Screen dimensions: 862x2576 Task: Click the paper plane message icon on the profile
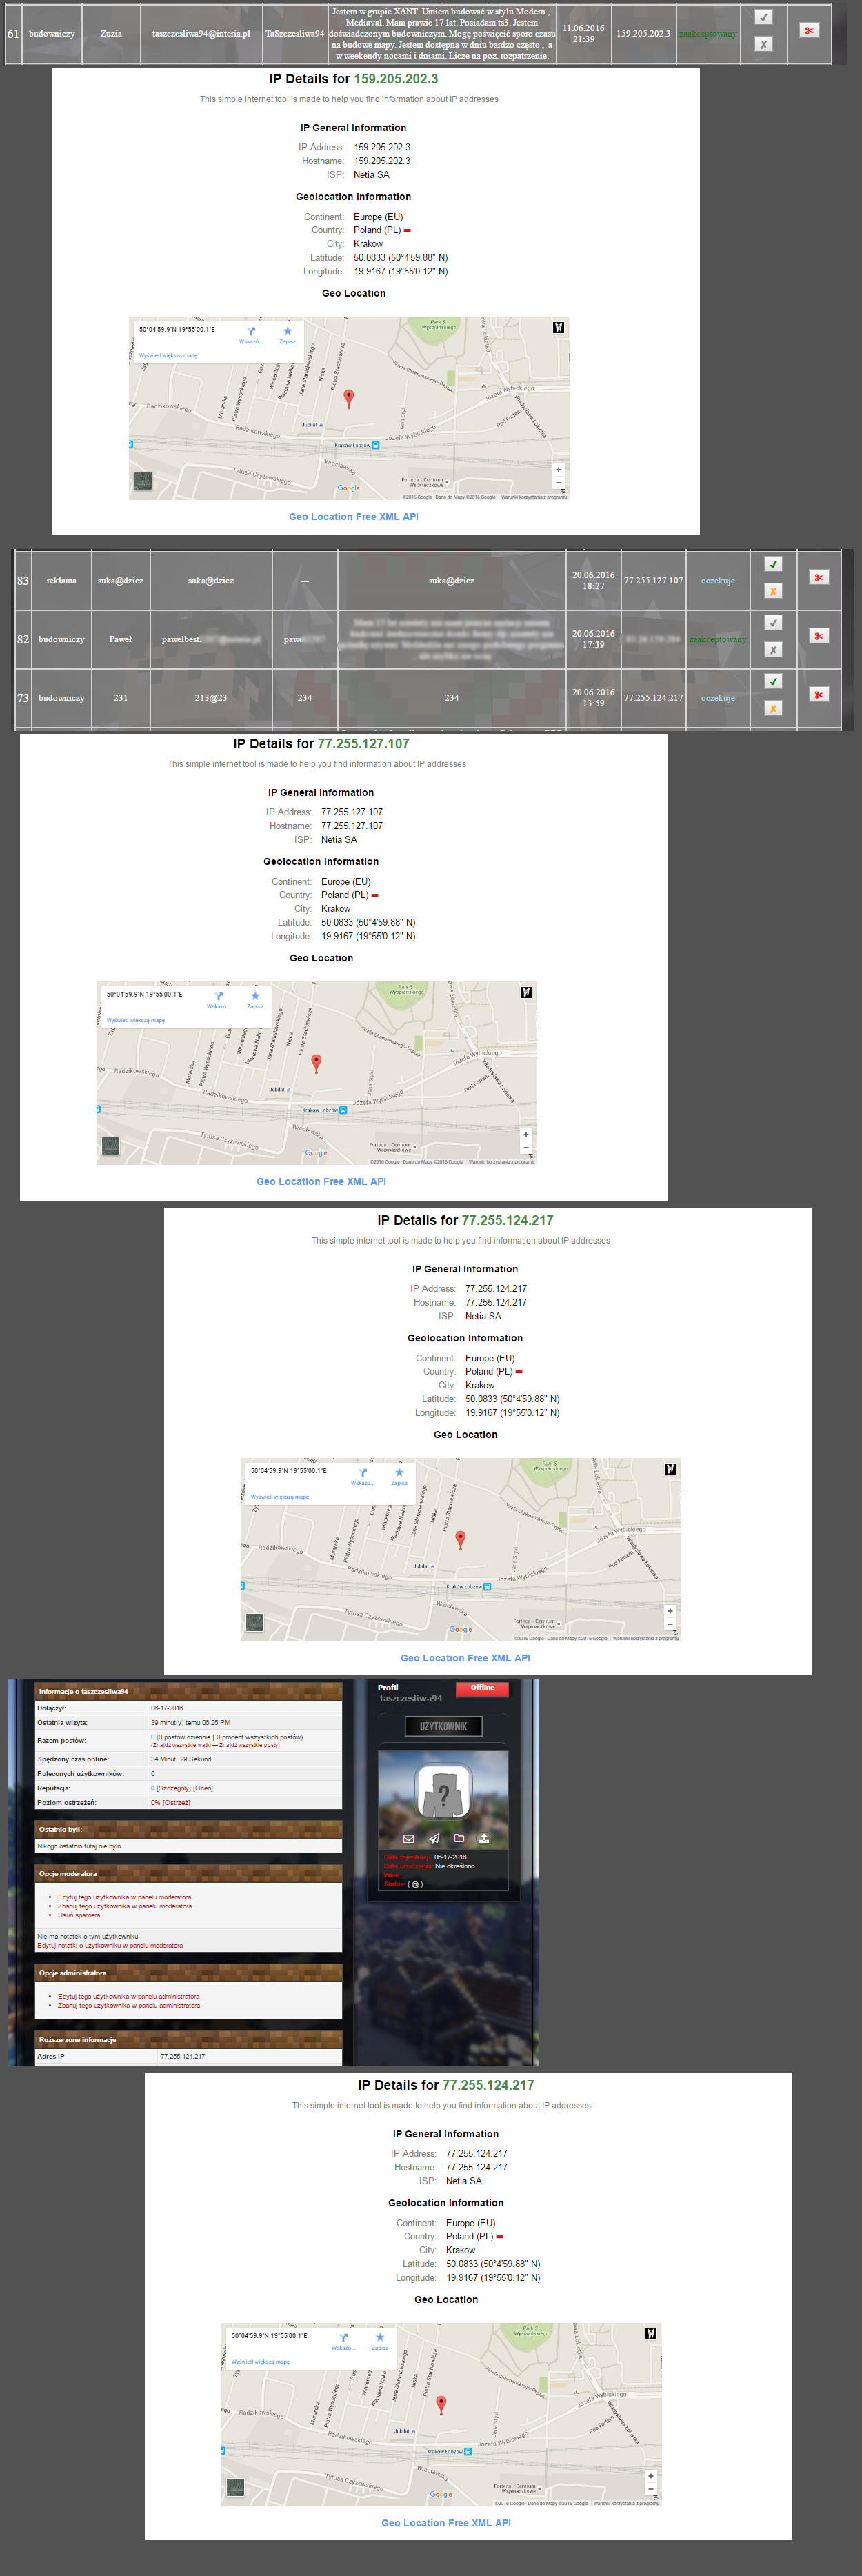[x=433, y=1838]
